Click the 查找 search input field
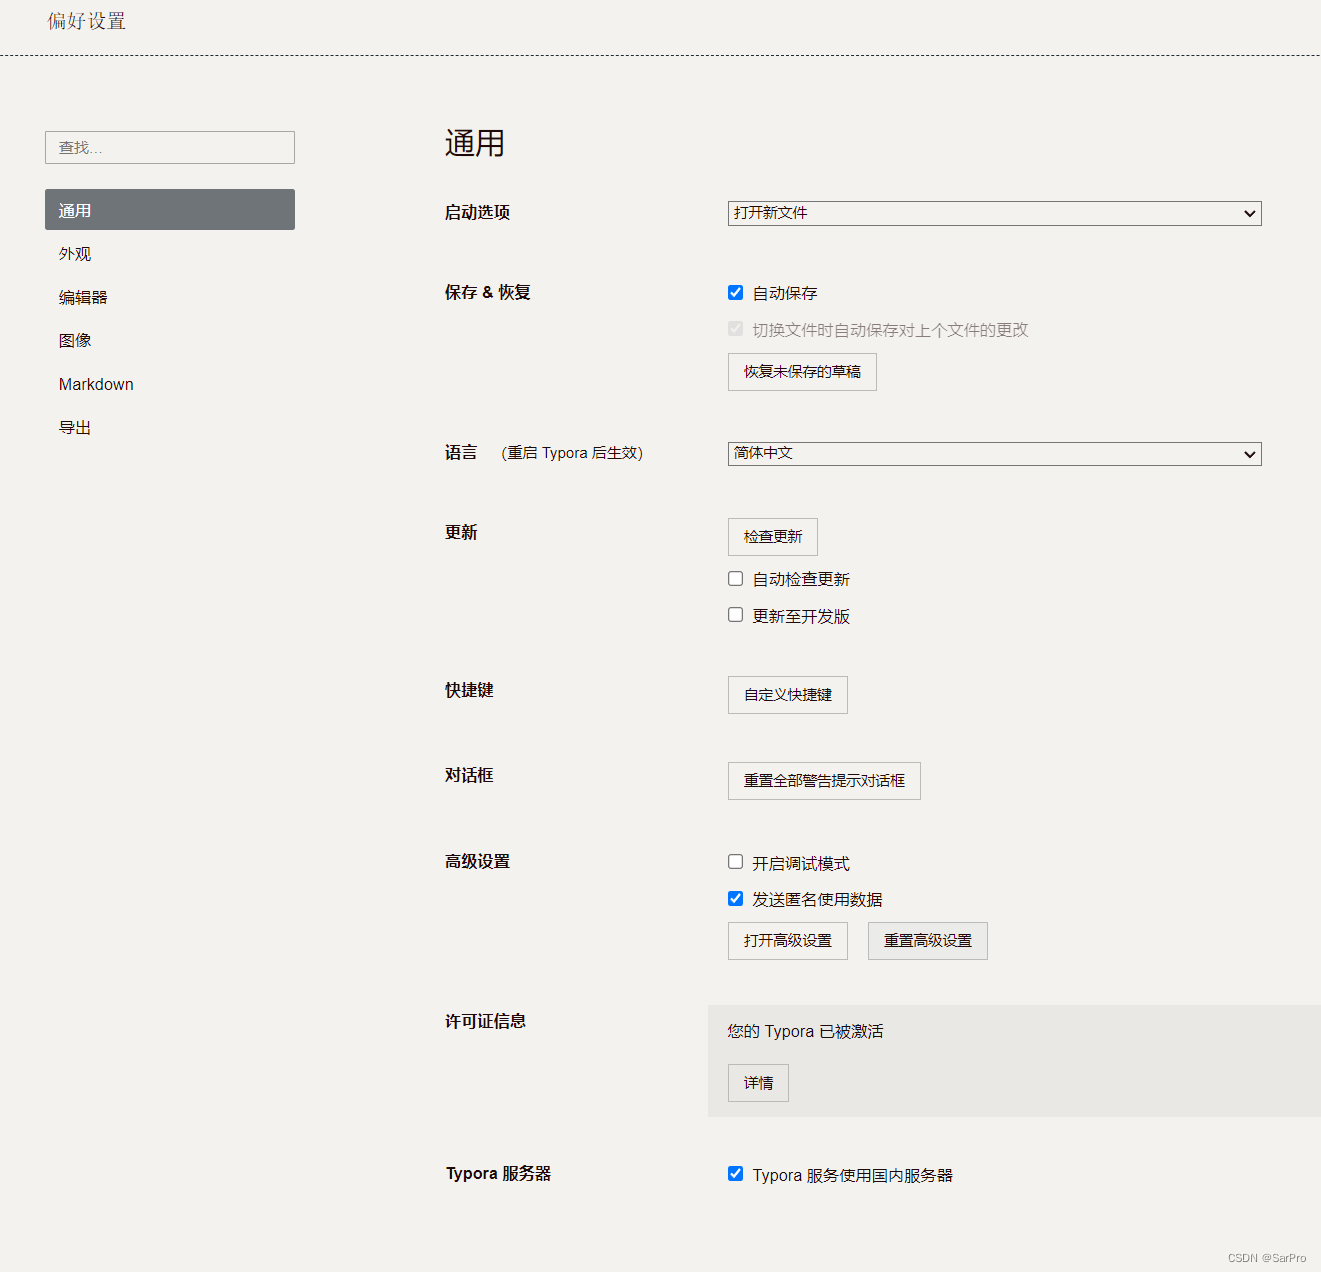This screenshot has height=1272, width=1321. click(x=170, y=148)
